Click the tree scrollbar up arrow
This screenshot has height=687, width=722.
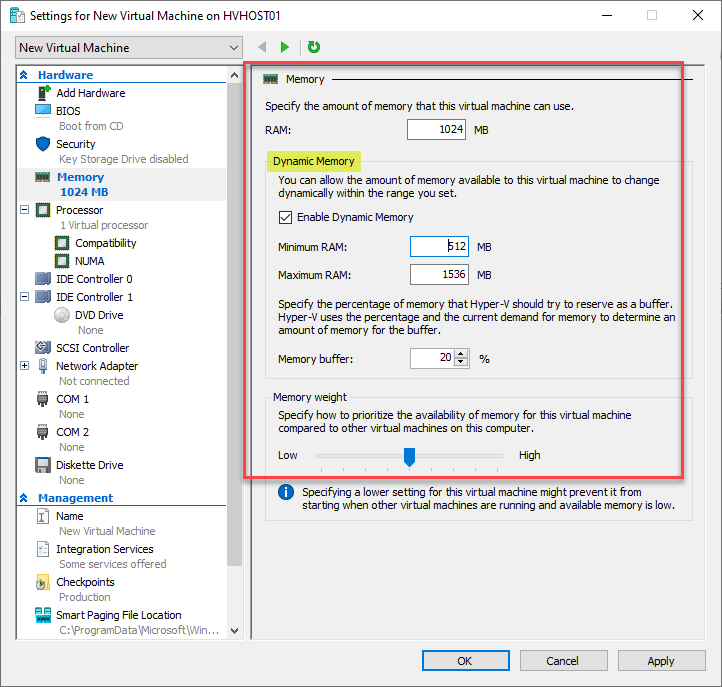point(234,75)
